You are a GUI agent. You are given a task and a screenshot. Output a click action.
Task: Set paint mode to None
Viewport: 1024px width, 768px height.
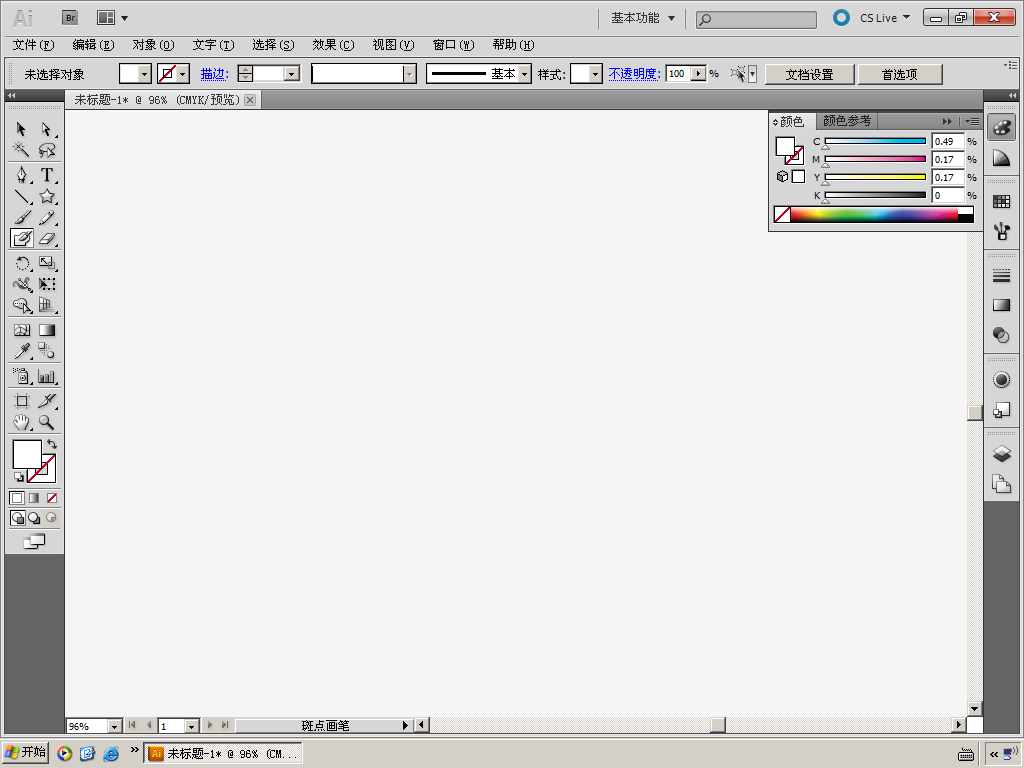pos(52,498)
